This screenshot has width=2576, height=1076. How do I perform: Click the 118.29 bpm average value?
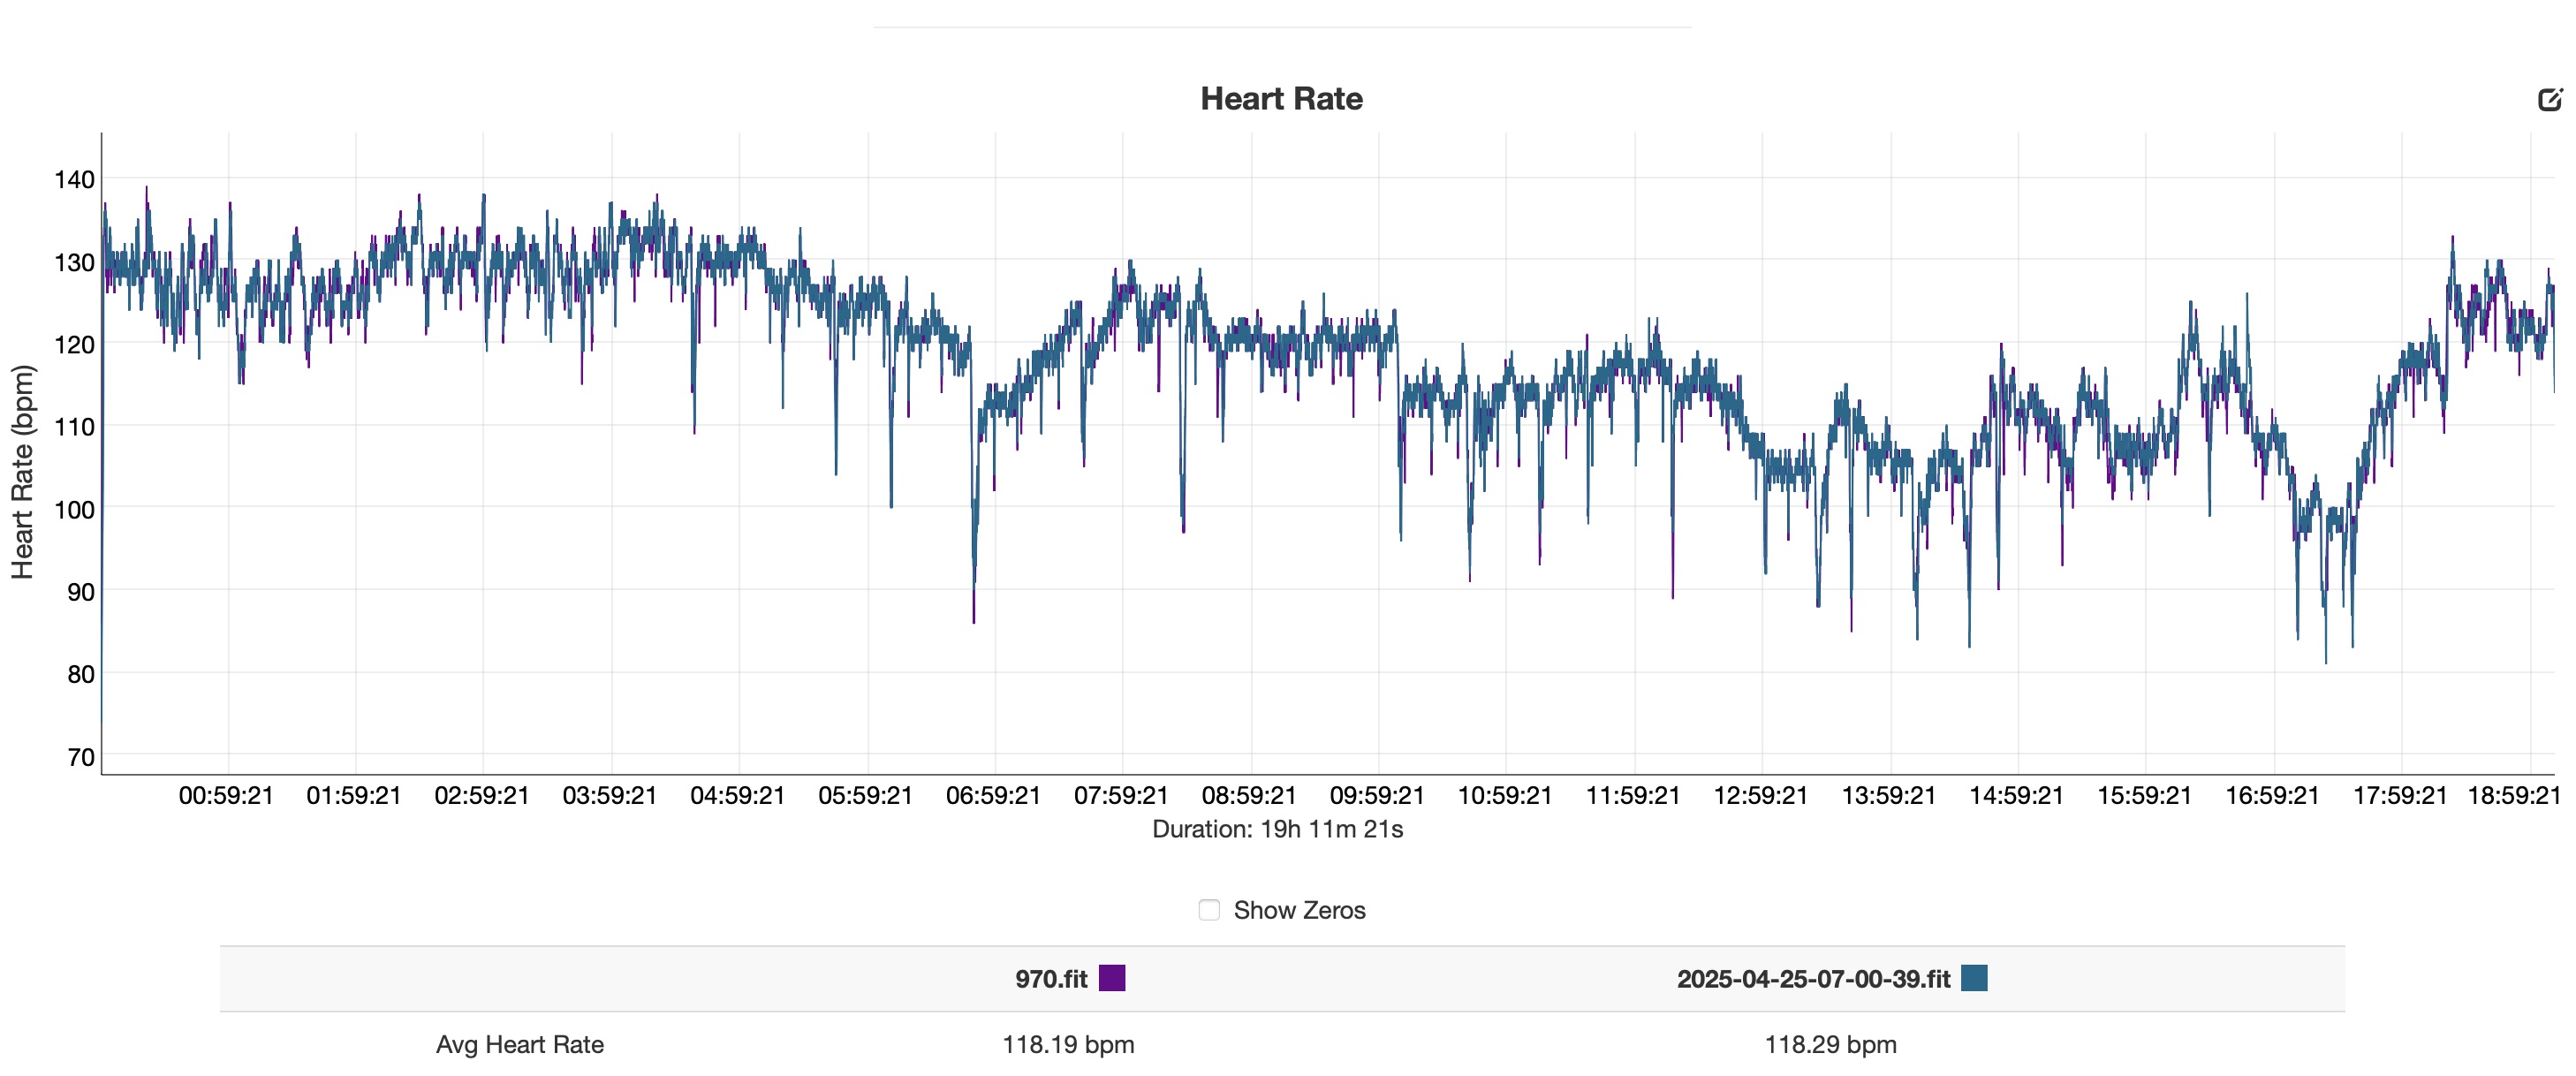click(x=1830, y=1044)
